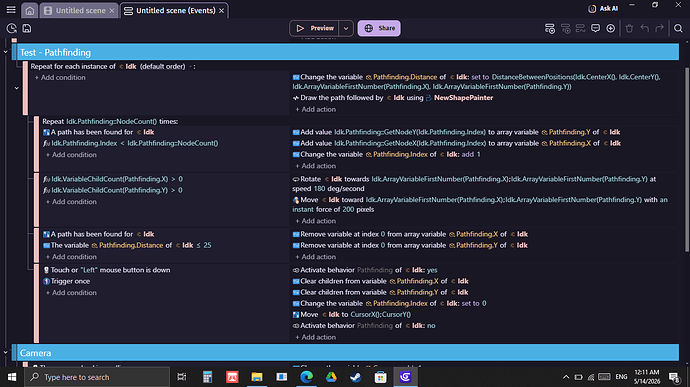Screen dimensions: 690x387
Task: Select Activate behavior Pathfinding: yes action
Action: [x=365, y=270]
